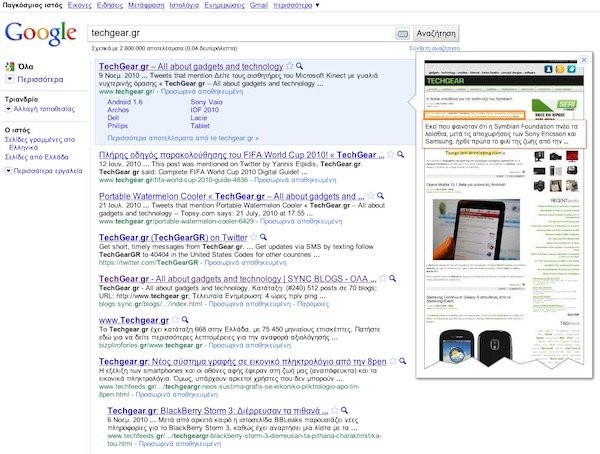This screenshot has height=454, width=600.
Task: Open the Dell sitelink
Action: click(113, 118)
